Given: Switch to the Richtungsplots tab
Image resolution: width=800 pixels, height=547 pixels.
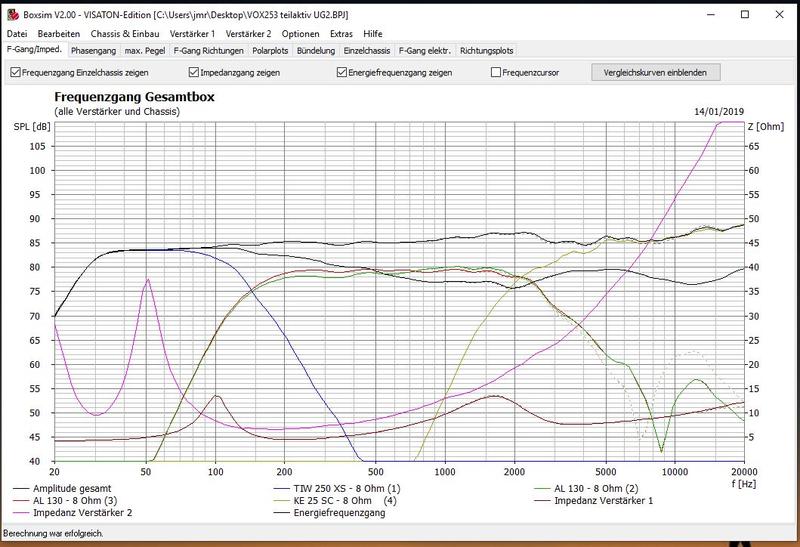Looking at the screenshot, I should click(487, 49).
